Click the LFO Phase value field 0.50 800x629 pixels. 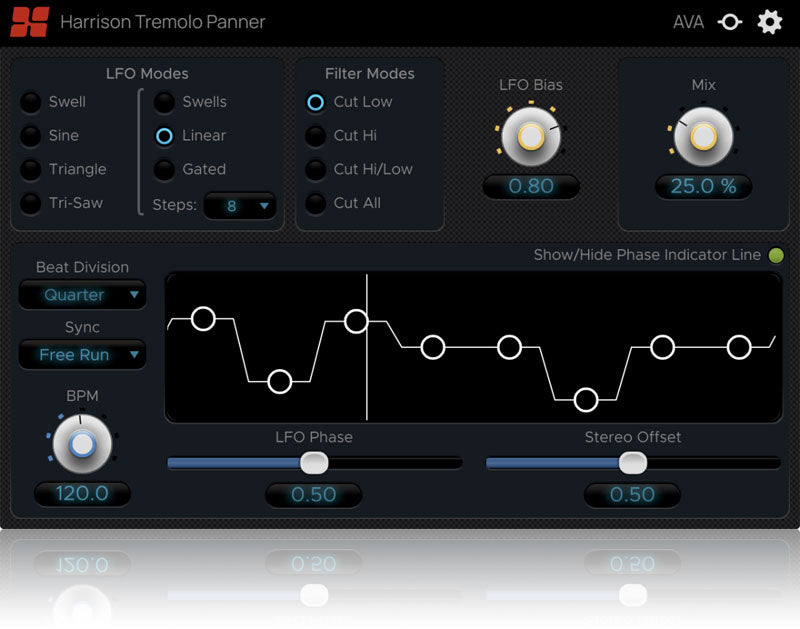[314, 495]
